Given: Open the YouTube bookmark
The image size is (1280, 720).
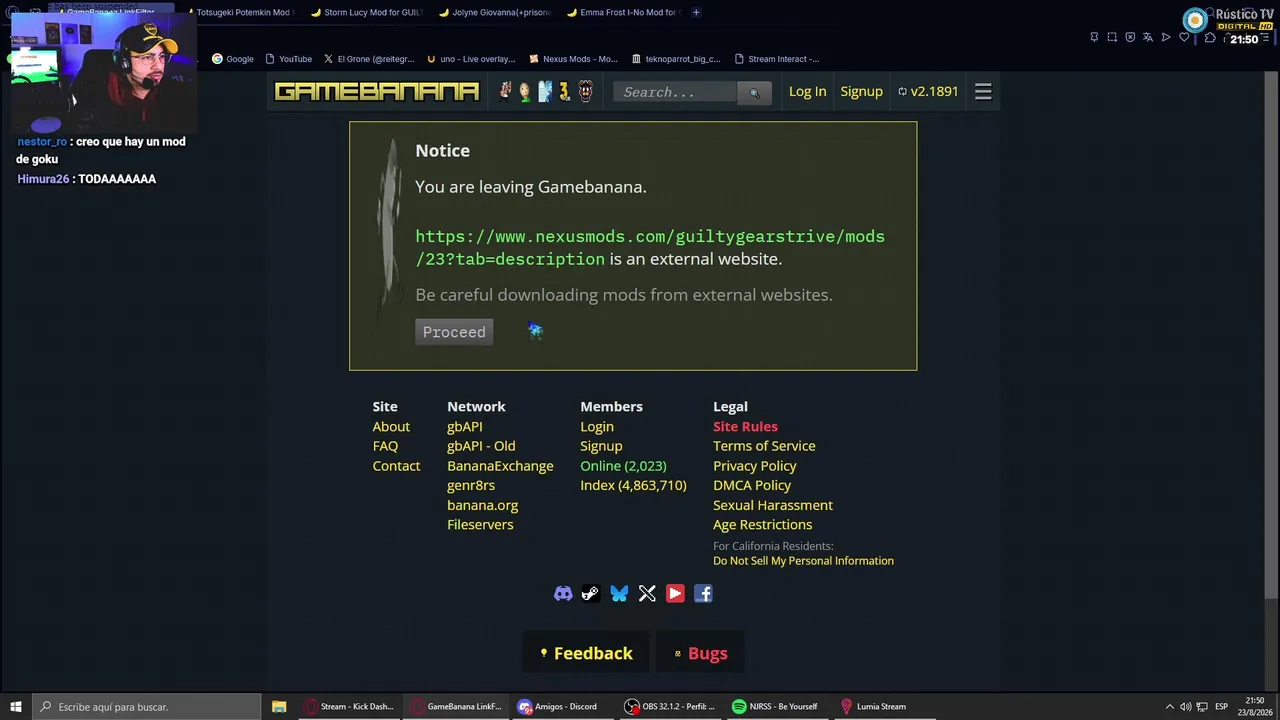Looking at the screenshot, I should [289, 59].
